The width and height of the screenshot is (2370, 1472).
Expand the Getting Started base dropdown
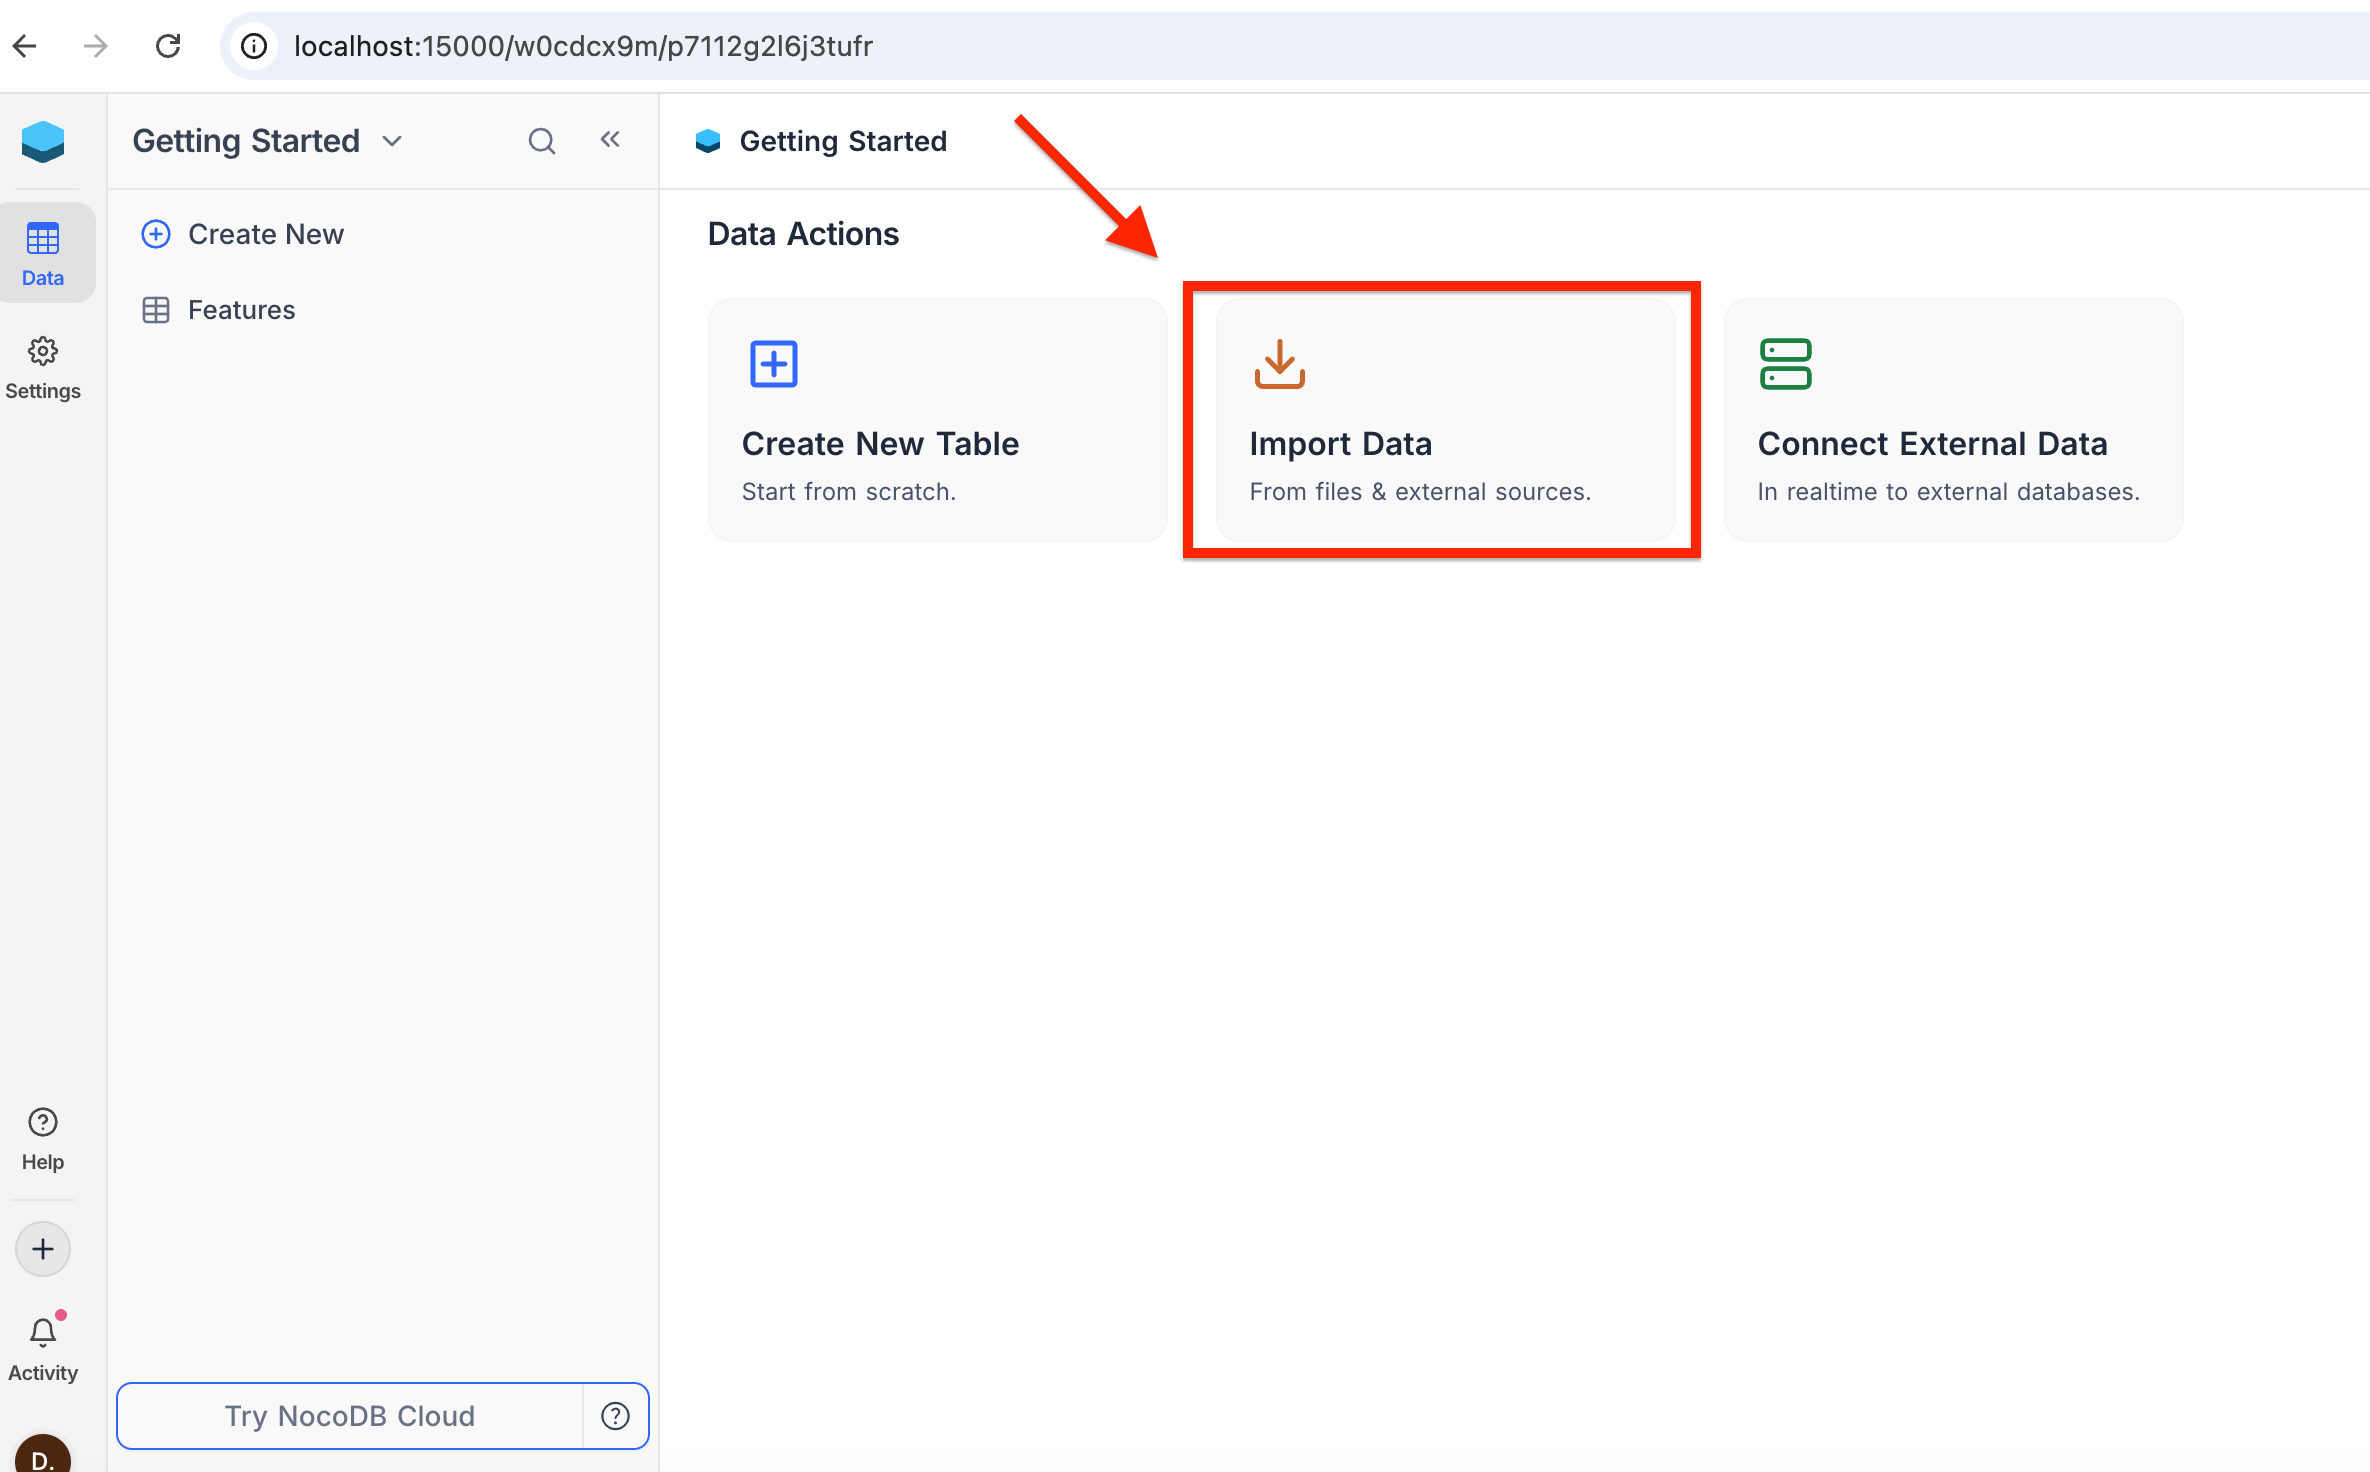tap(392, 141)
